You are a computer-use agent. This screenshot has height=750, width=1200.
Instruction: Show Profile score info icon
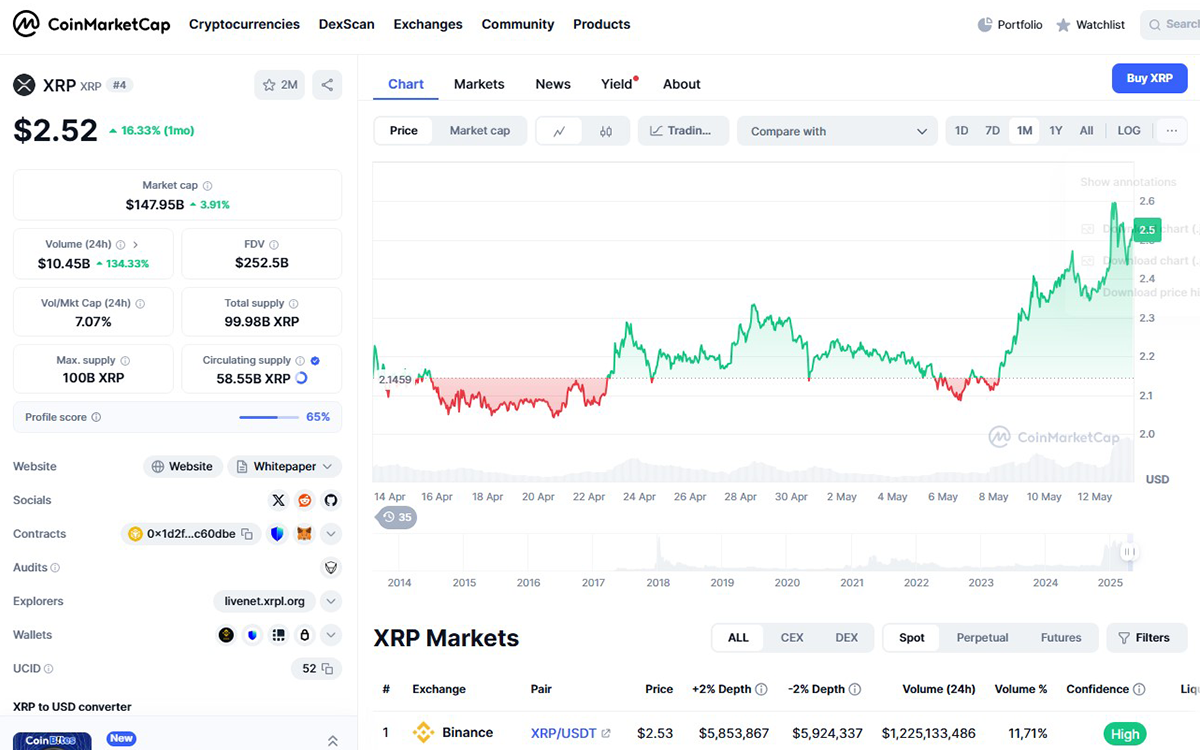click(96, 417)
